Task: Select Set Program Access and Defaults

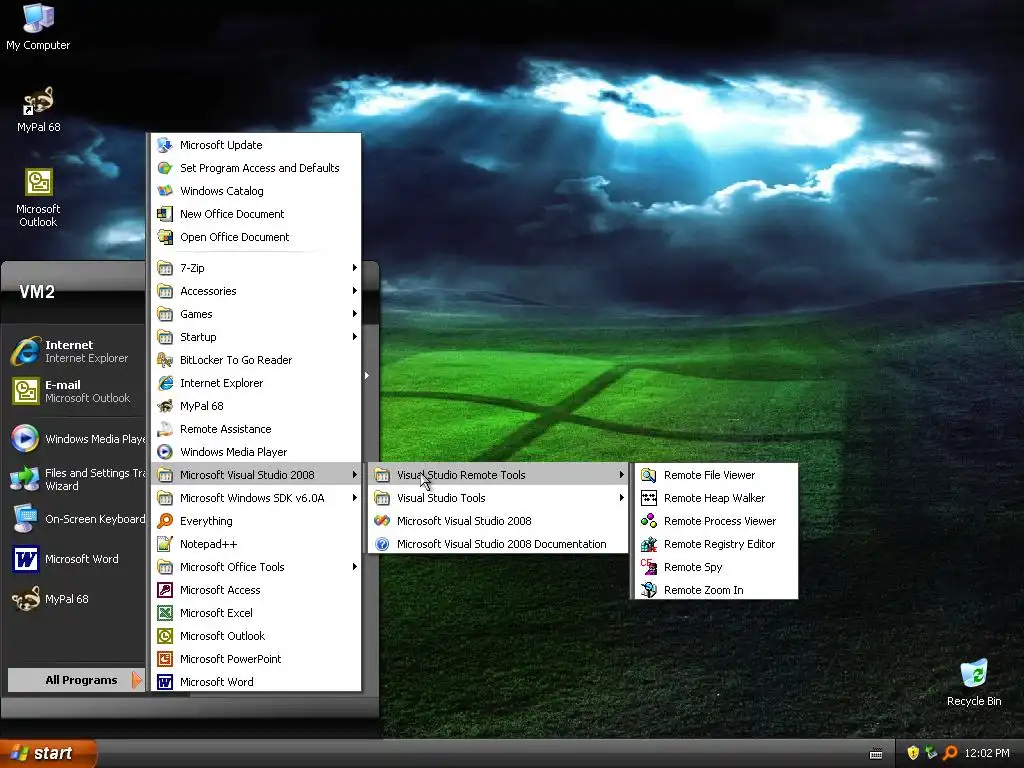Action: tap(256, 168)
